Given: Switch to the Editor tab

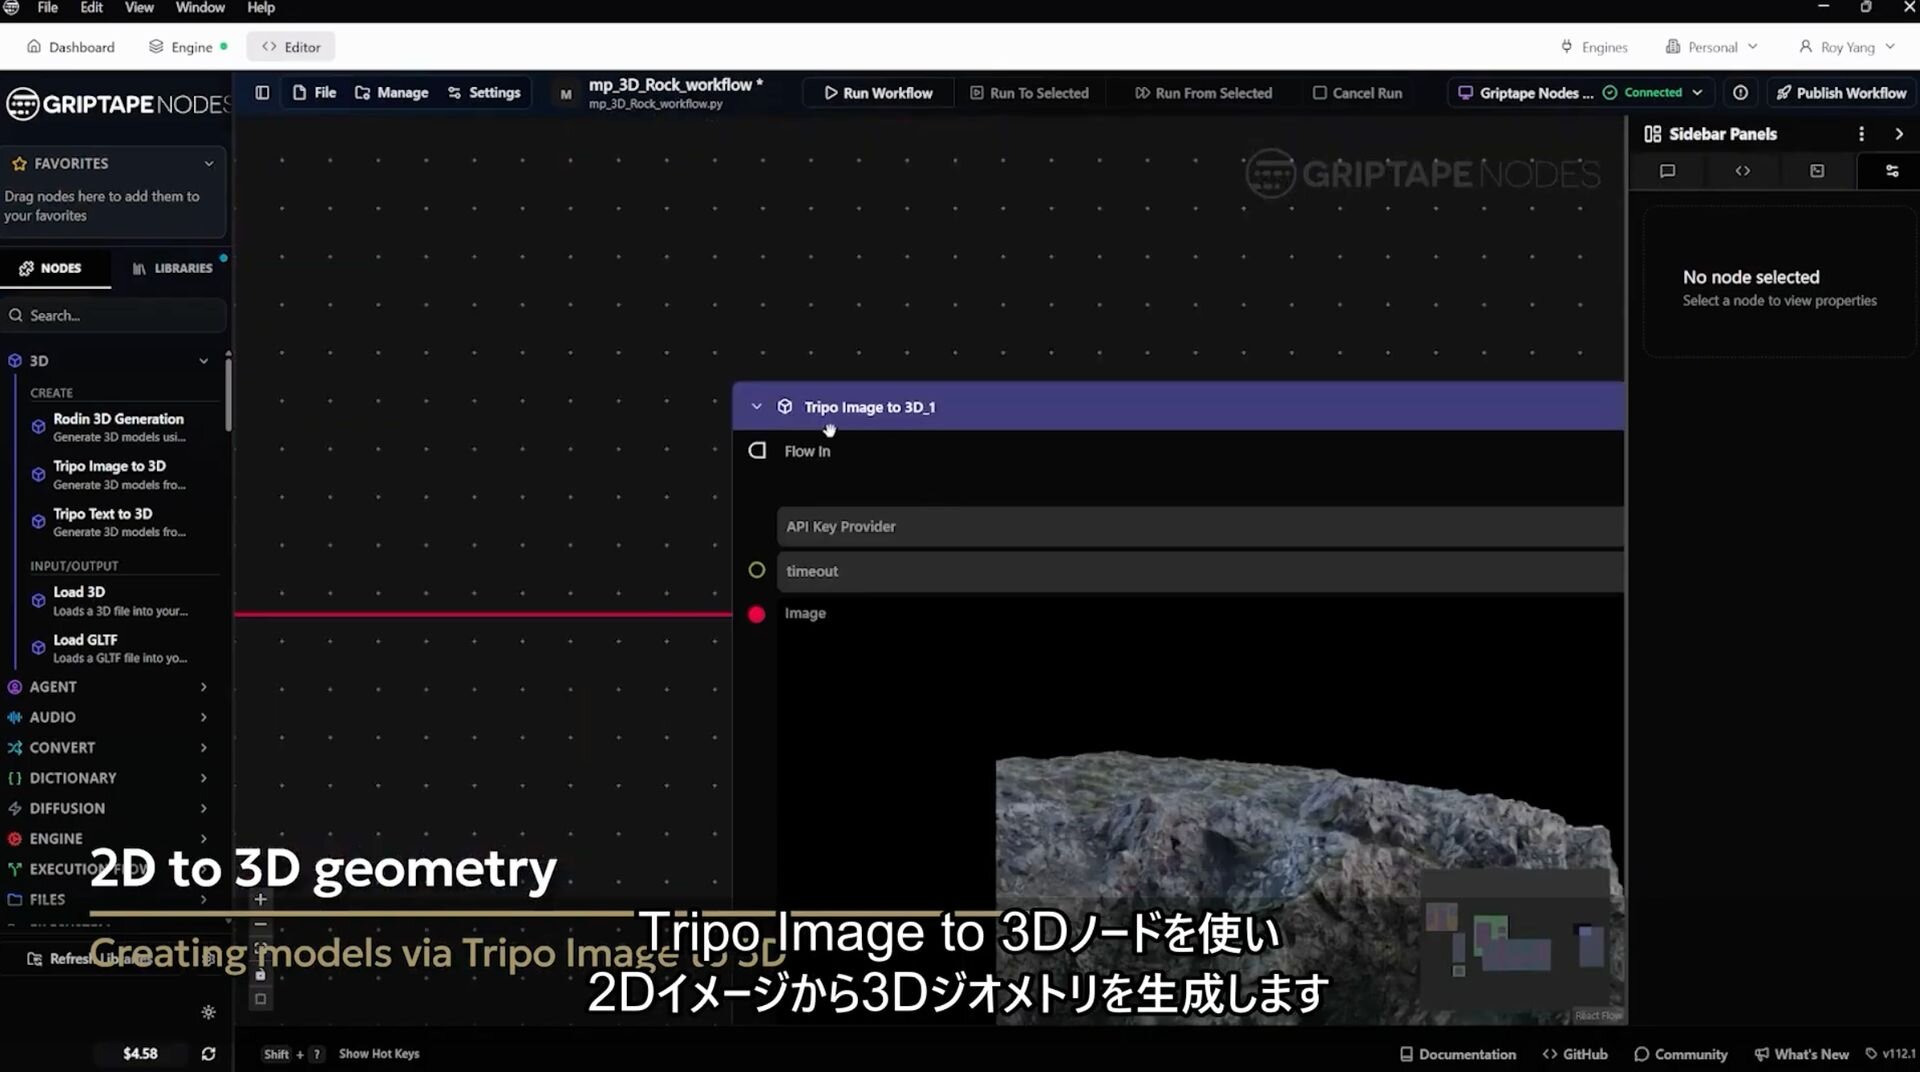Looking at the screenshot, I should point(291,47).
